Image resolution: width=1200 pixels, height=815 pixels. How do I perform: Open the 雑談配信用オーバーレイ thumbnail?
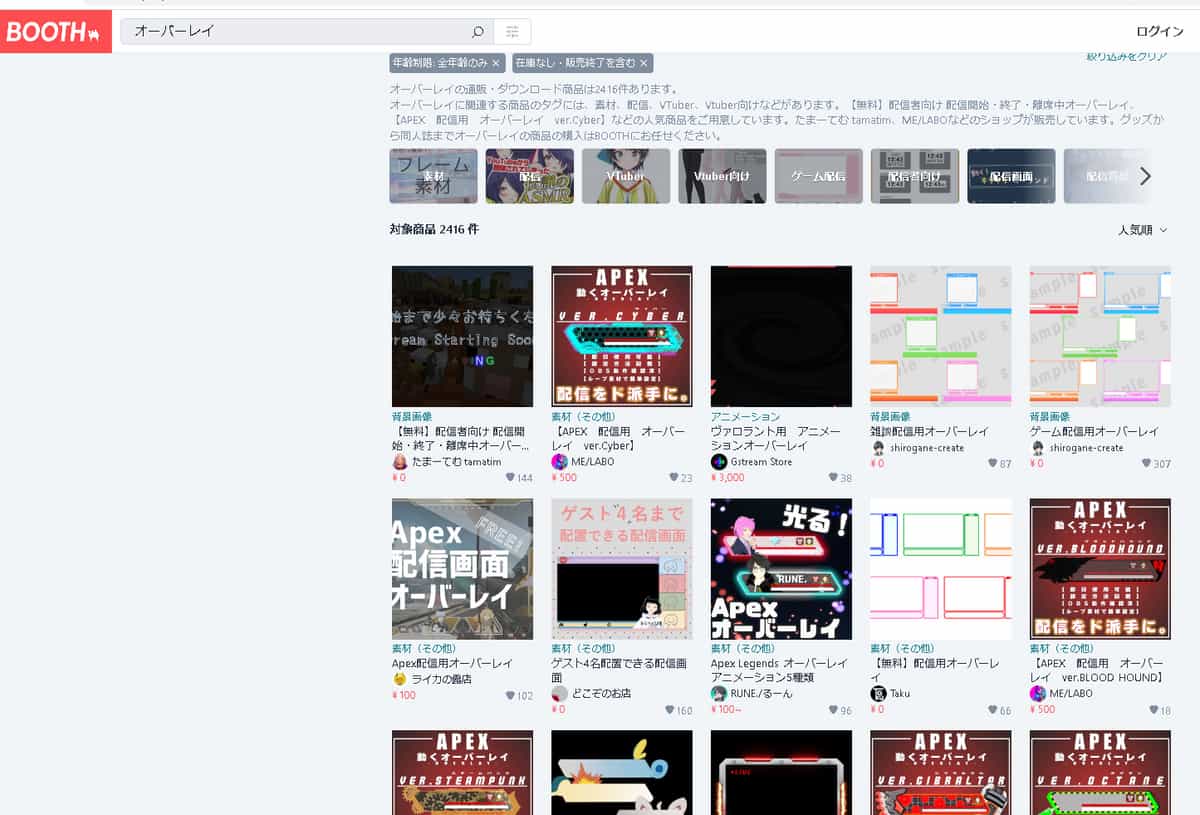tap(941, 336)
